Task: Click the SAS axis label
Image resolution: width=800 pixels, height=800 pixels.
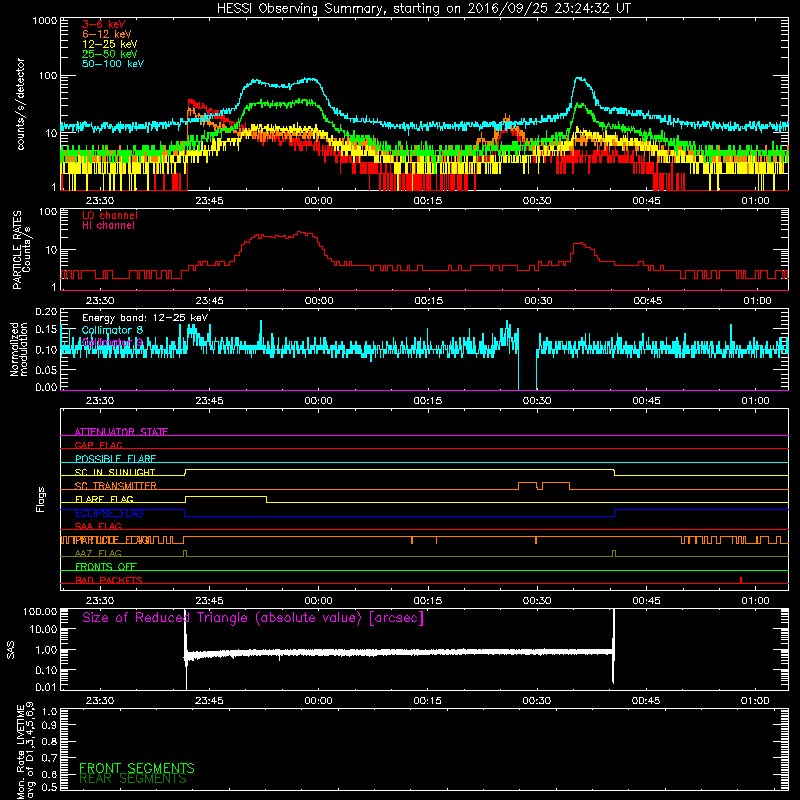Action: [x=10, y=650]
